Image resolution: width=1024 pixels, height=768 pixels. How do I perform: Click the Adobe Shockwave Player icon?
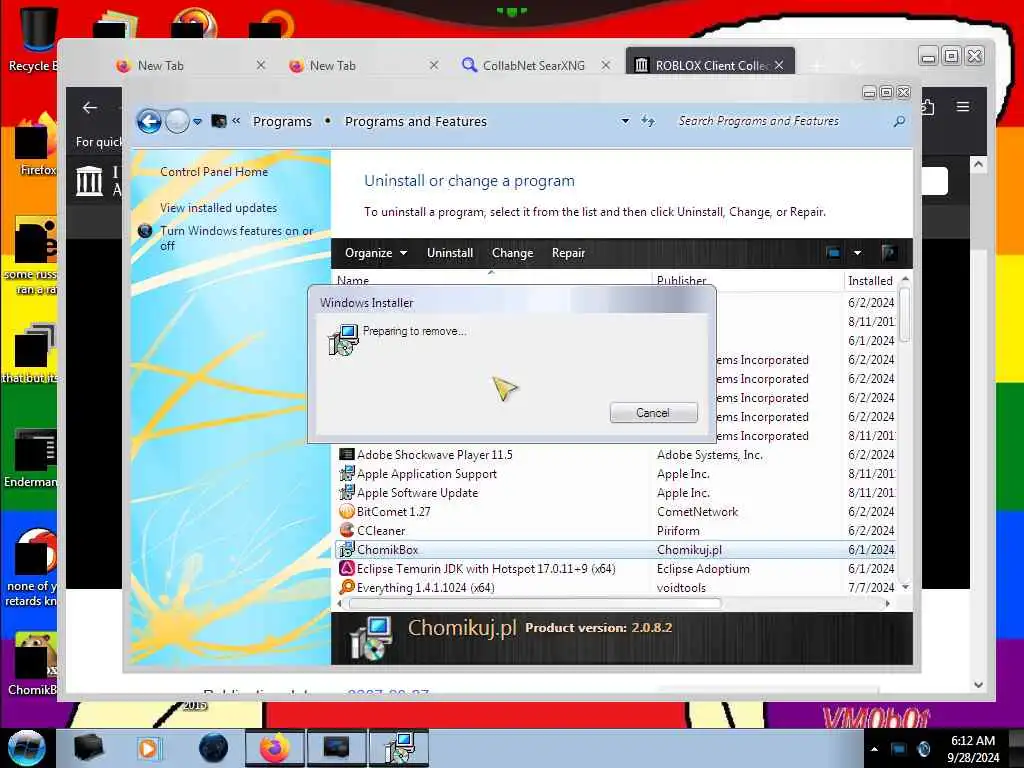347,455
